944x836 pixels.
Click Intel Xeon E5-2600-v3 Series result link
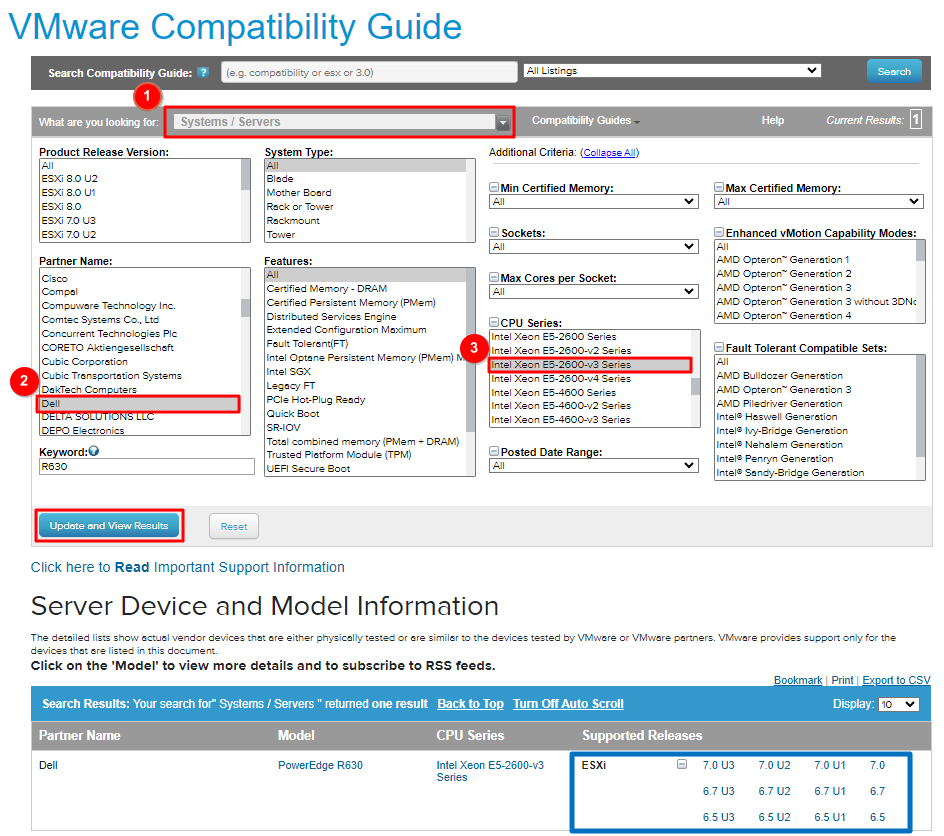coord(490,771)
